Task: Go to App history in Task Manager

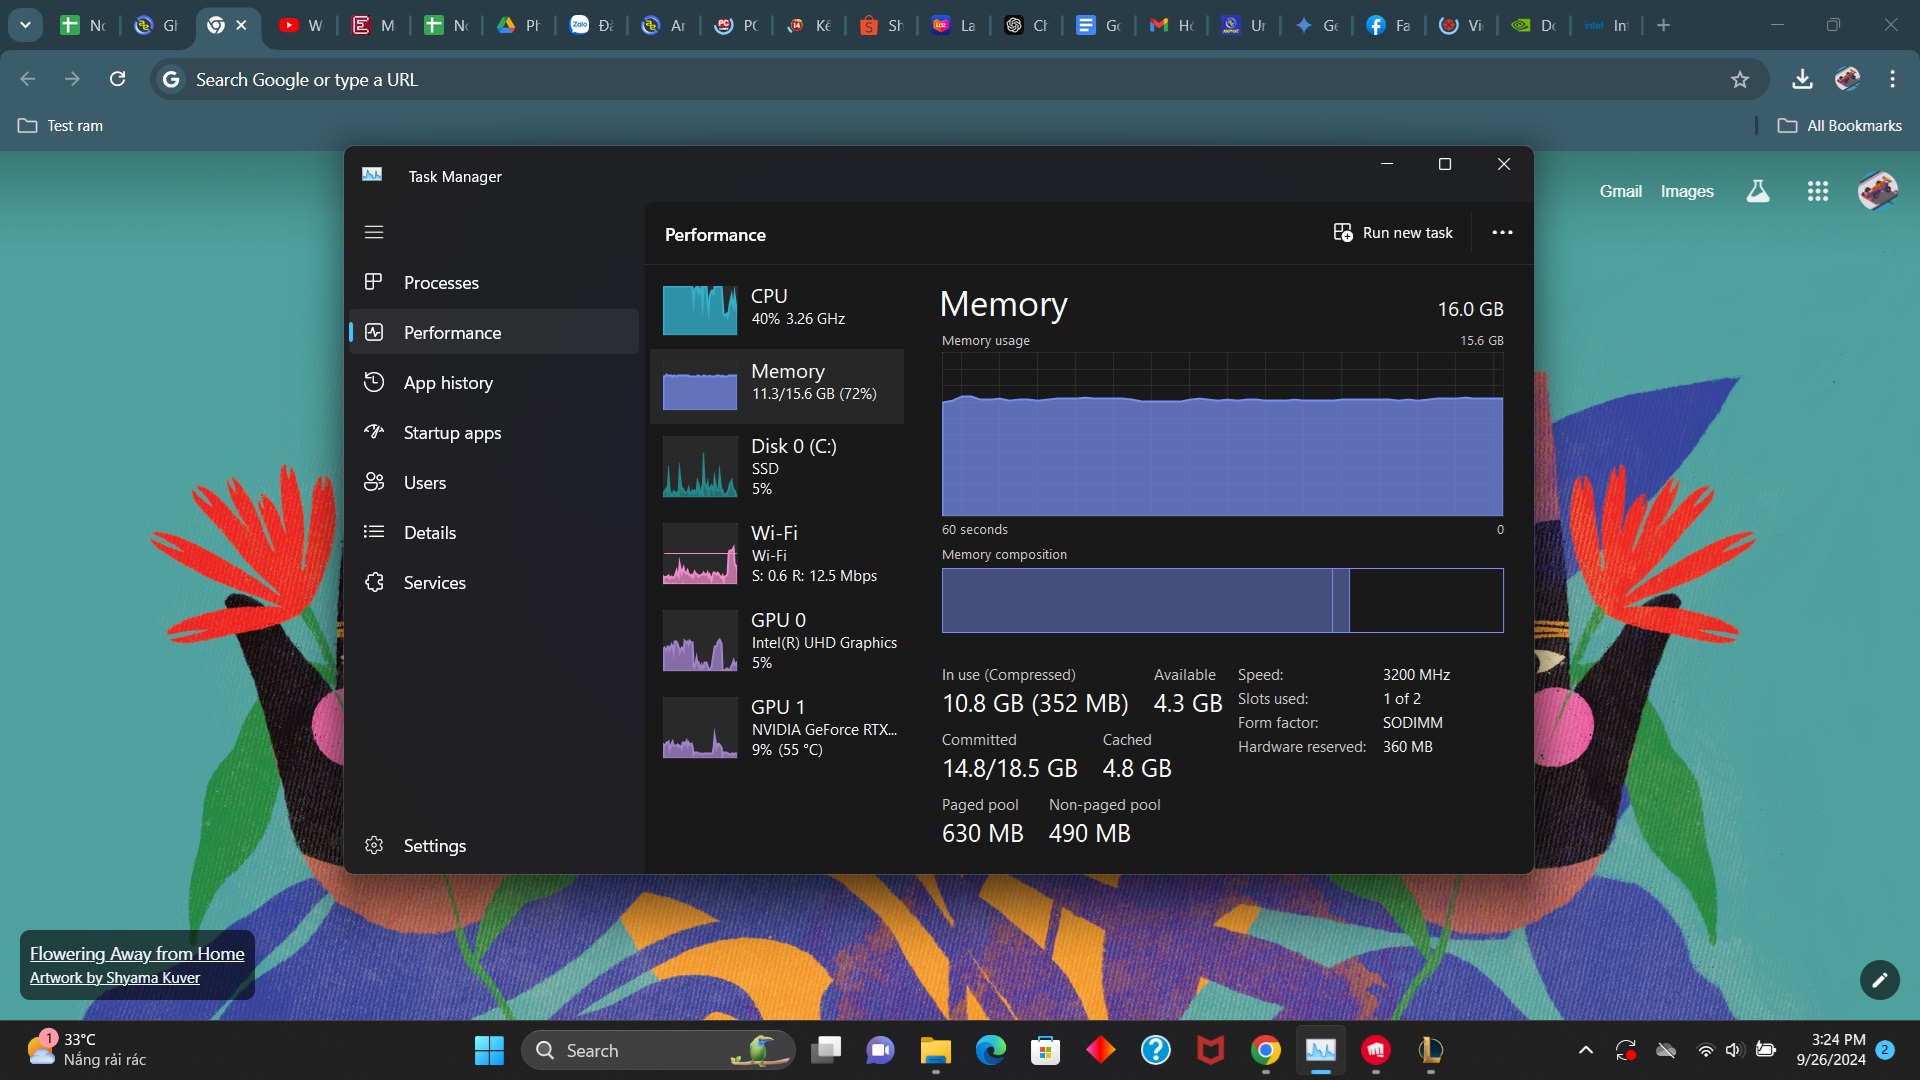Action: click(x=494, y=383)
